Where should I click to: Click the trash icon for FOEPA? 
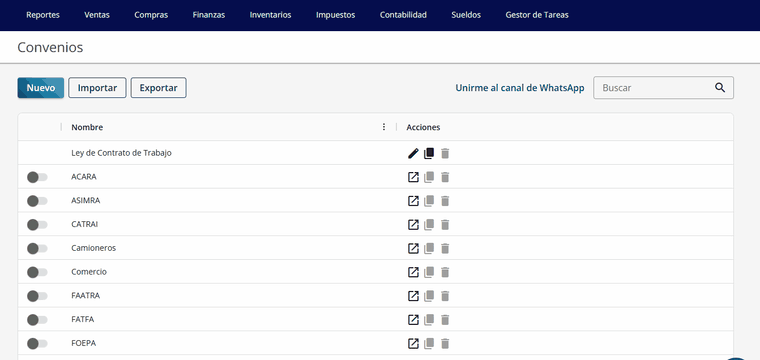tap(445, 344)
